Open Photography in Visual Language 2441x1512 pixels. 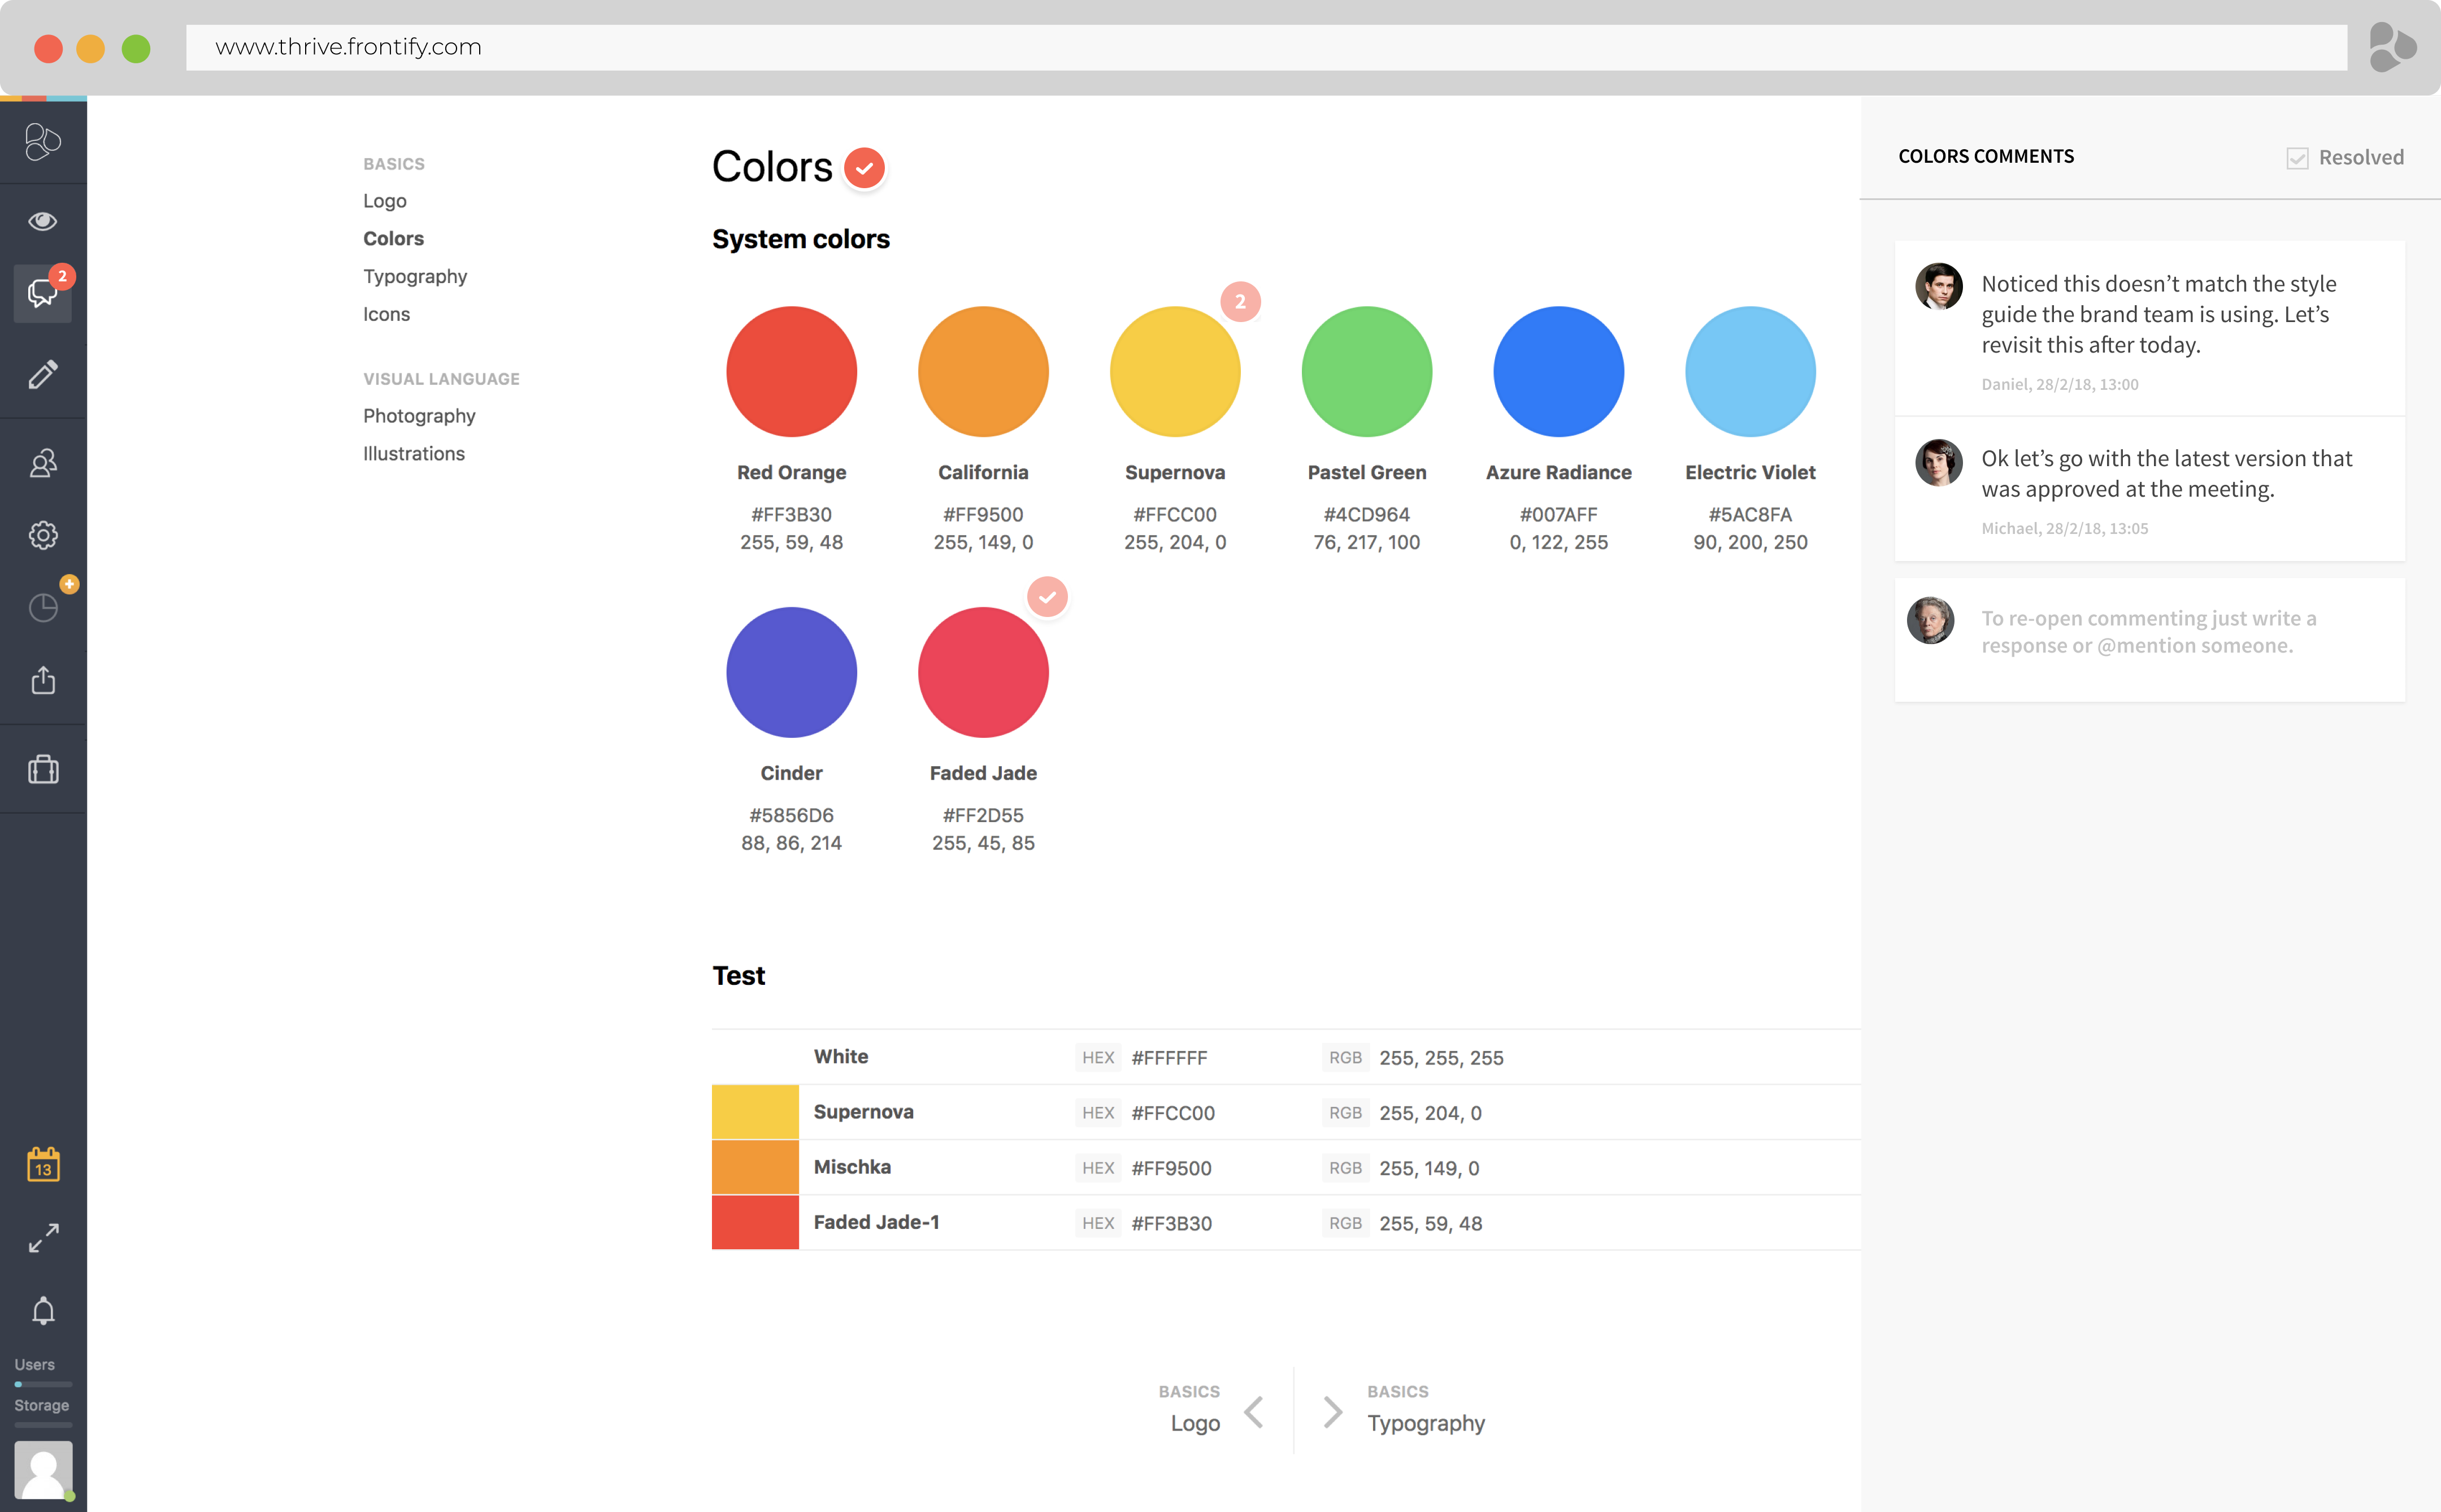click(419, 416)
